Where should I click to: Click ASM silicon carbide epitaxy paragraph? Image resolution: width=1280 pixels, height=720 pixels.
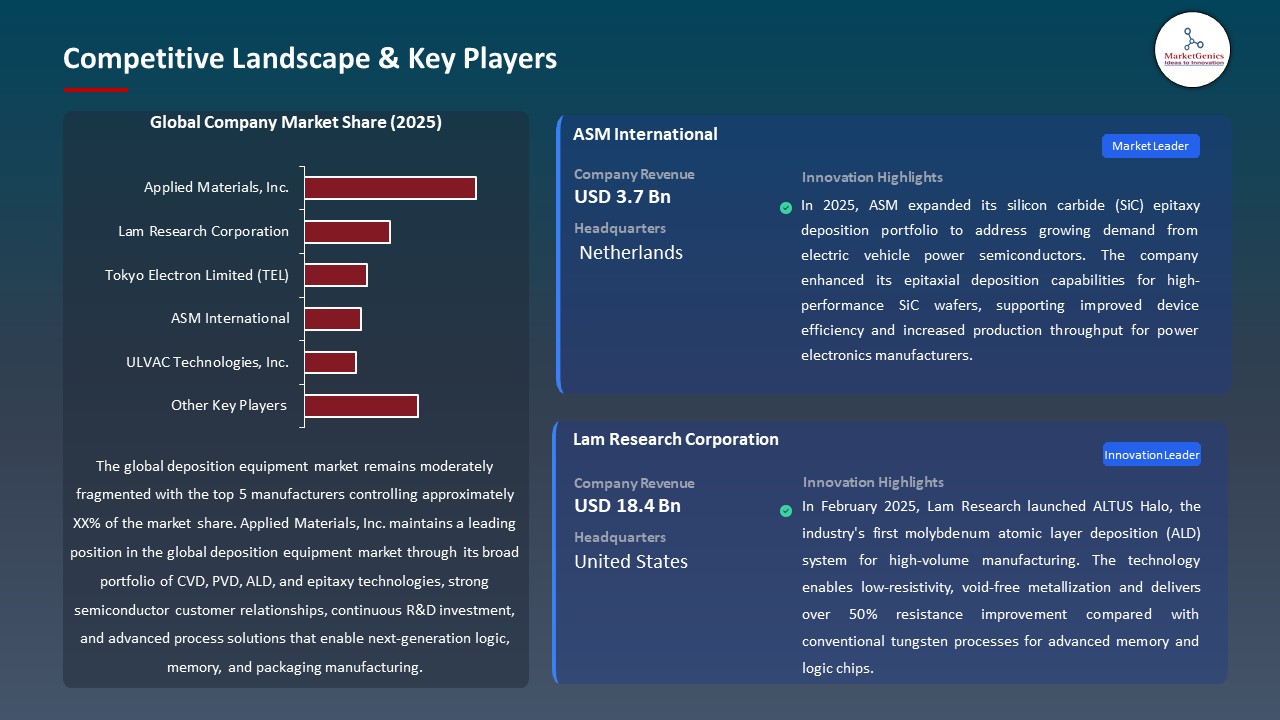pos(1000,280)
